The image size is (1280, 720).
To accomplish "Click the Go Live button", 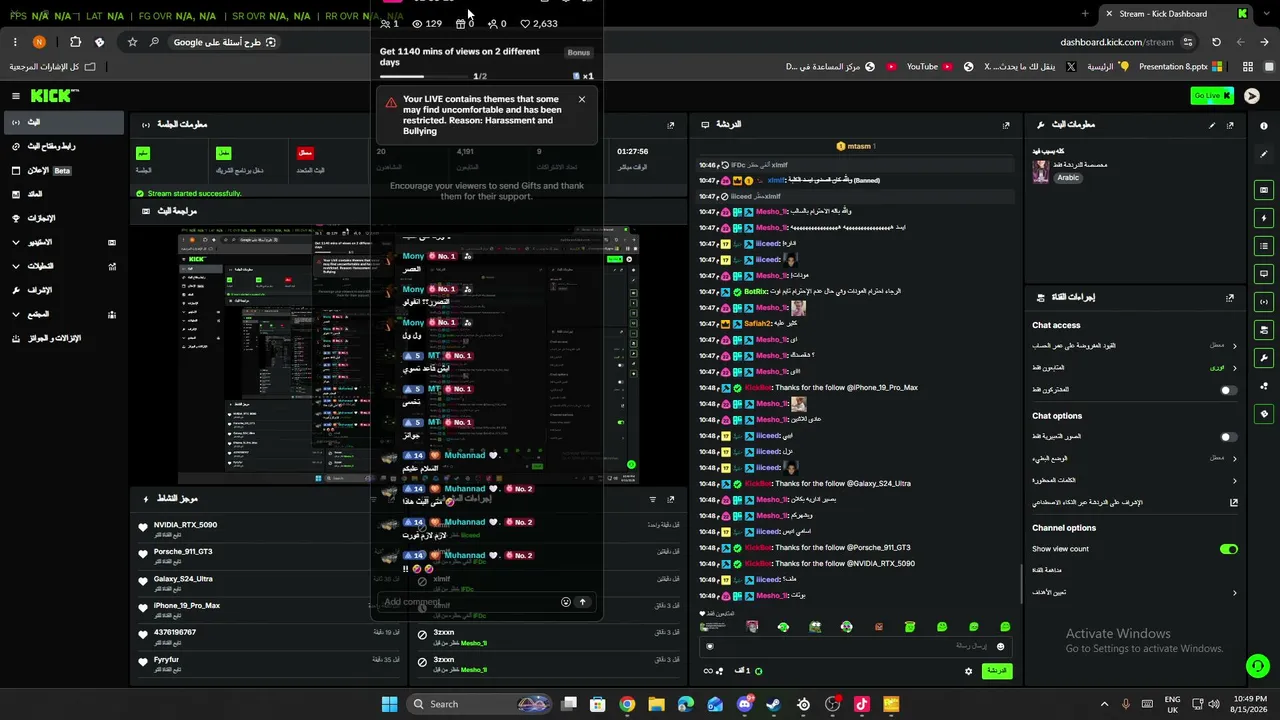I will [1212, 96].
